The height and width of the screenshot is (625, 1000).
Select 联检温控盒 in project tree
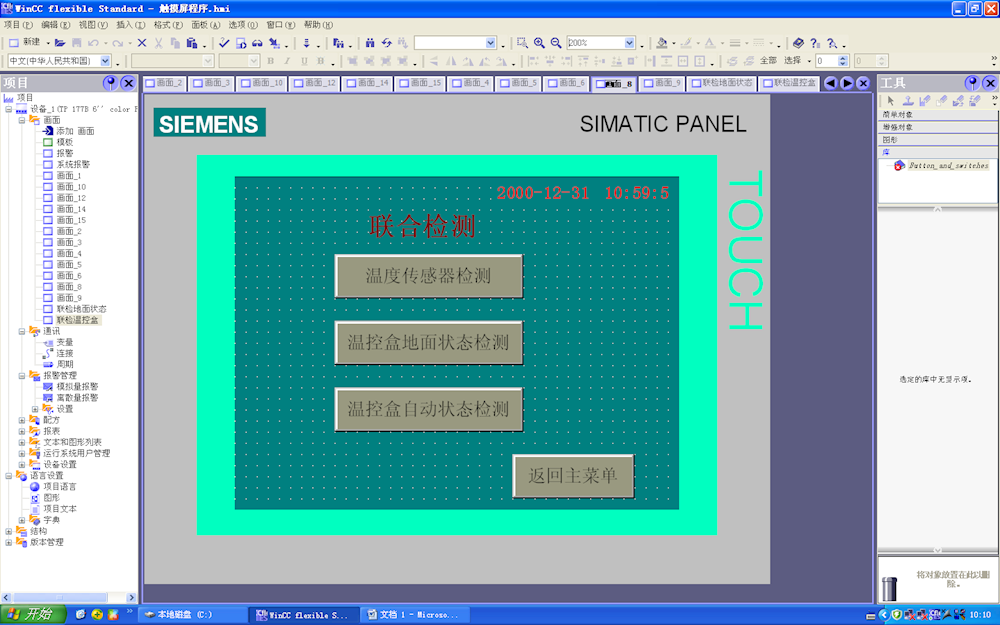pos(77,320)
